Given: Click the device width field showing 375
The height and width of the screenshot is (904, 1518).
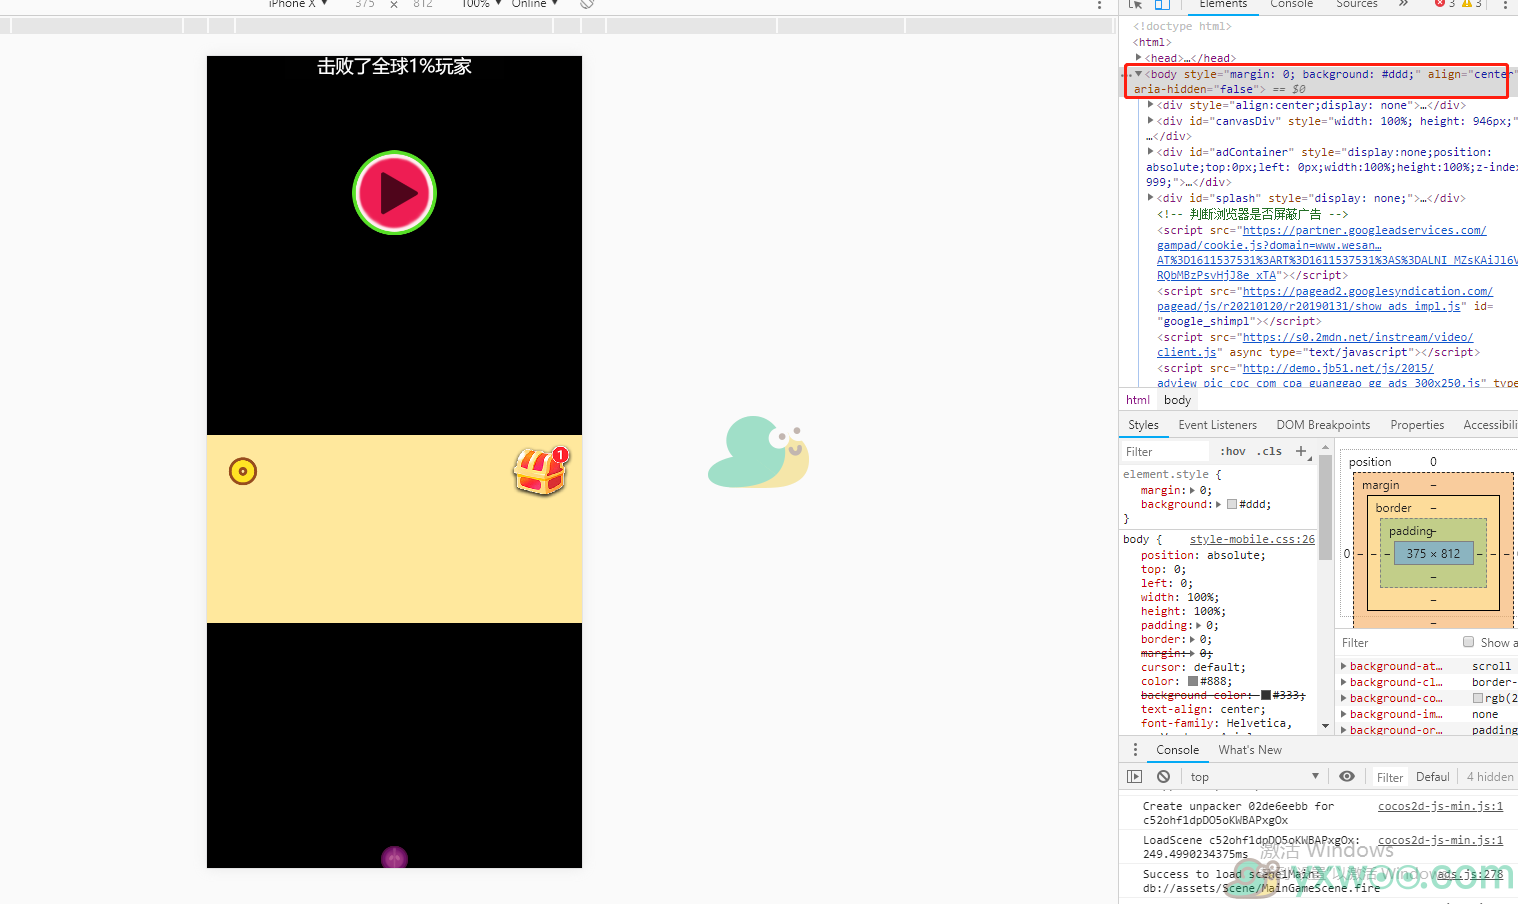Looking at the screenshot, I should [365, 4].
